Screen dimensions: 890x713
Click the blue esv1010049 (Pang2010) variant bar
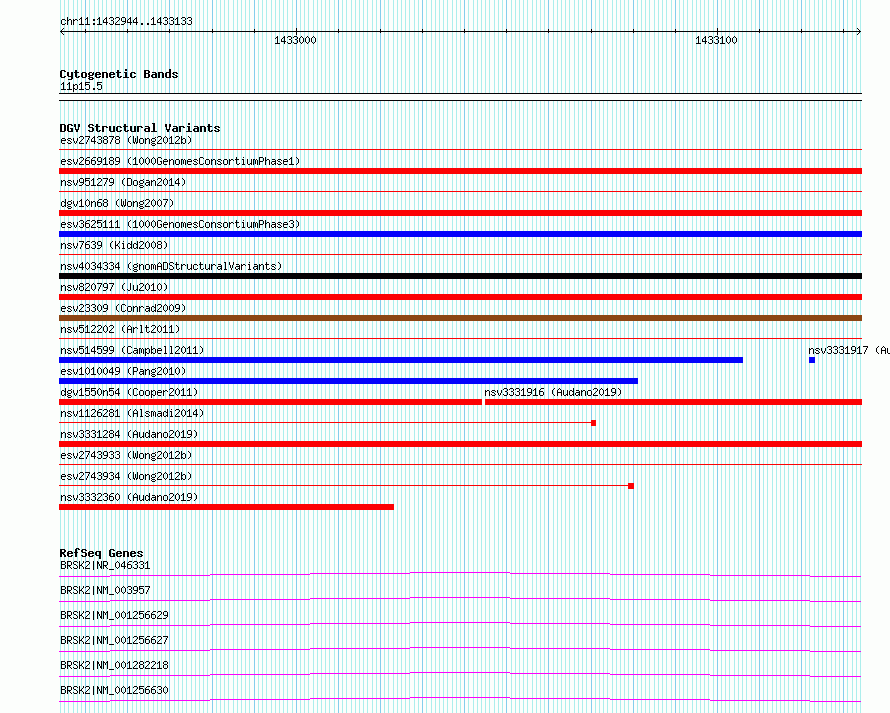point(349,381)
